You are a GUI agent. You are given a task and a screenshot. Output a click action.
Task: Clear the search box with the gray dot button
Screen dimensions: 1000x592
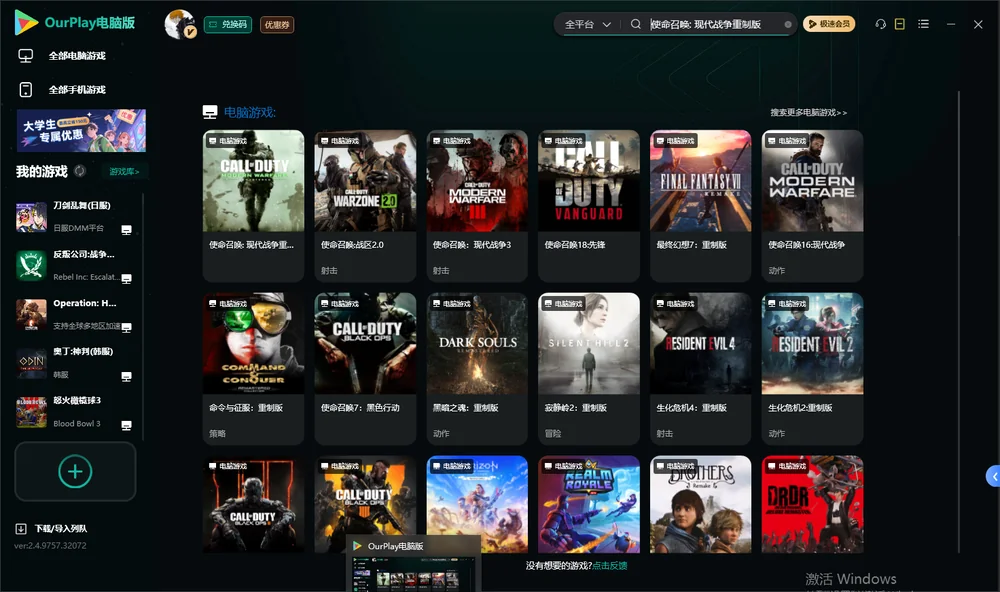tap(788, 24)
